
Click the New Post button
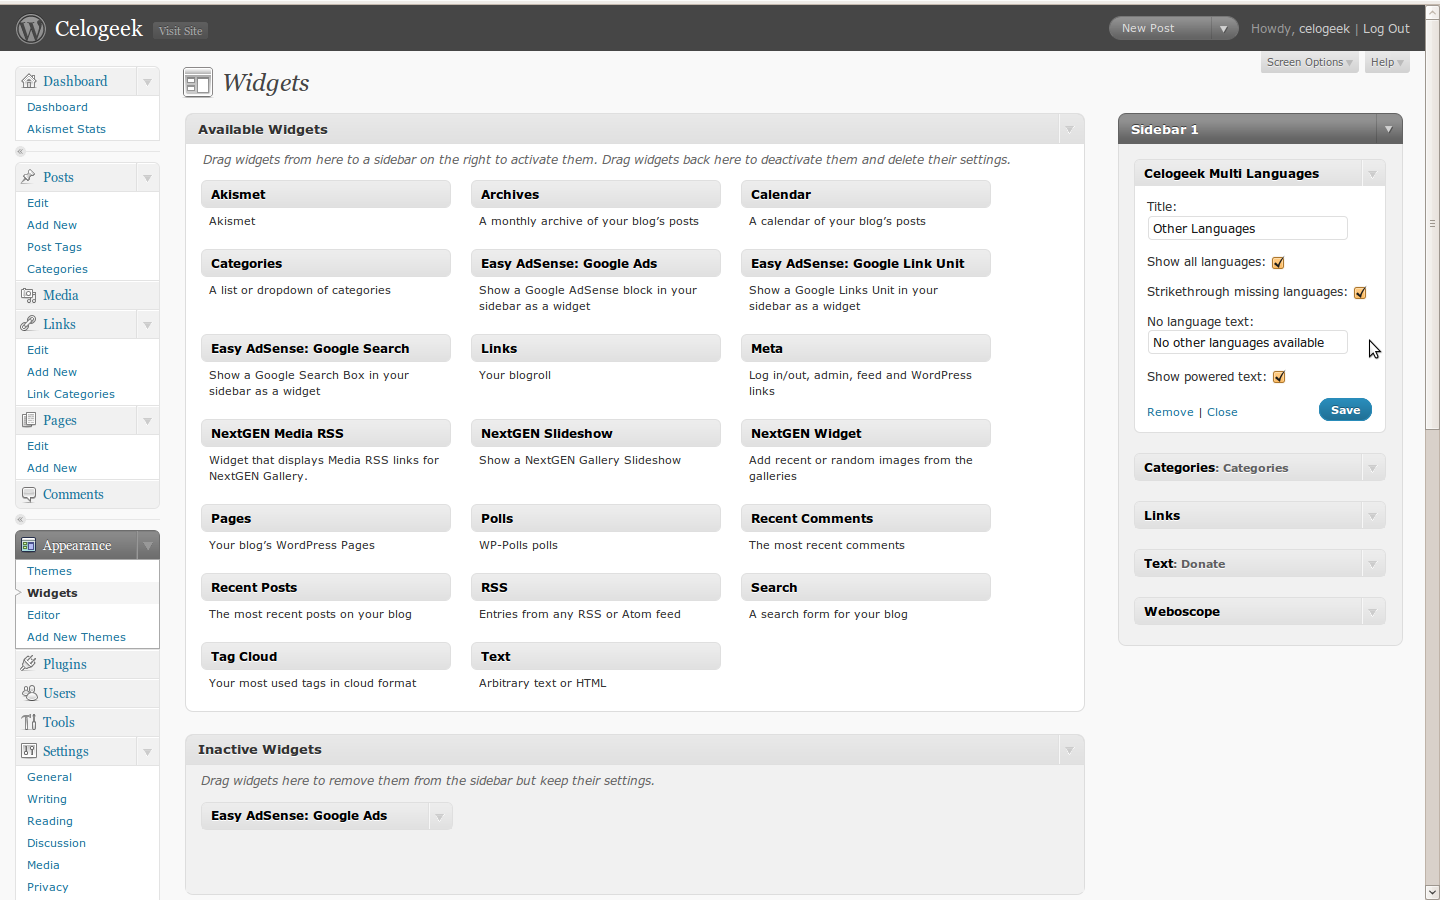click(1160, 29)
